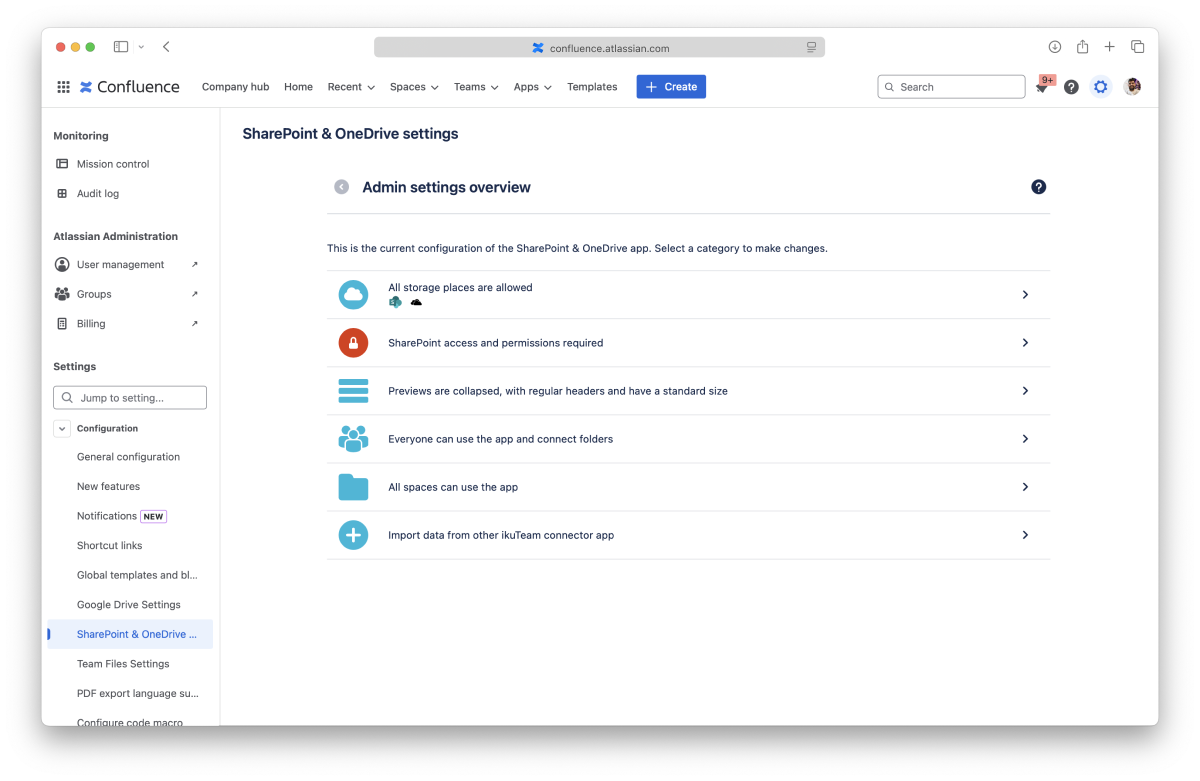
Task: Open the Recent dropdown menu
Action: (351, 87)
